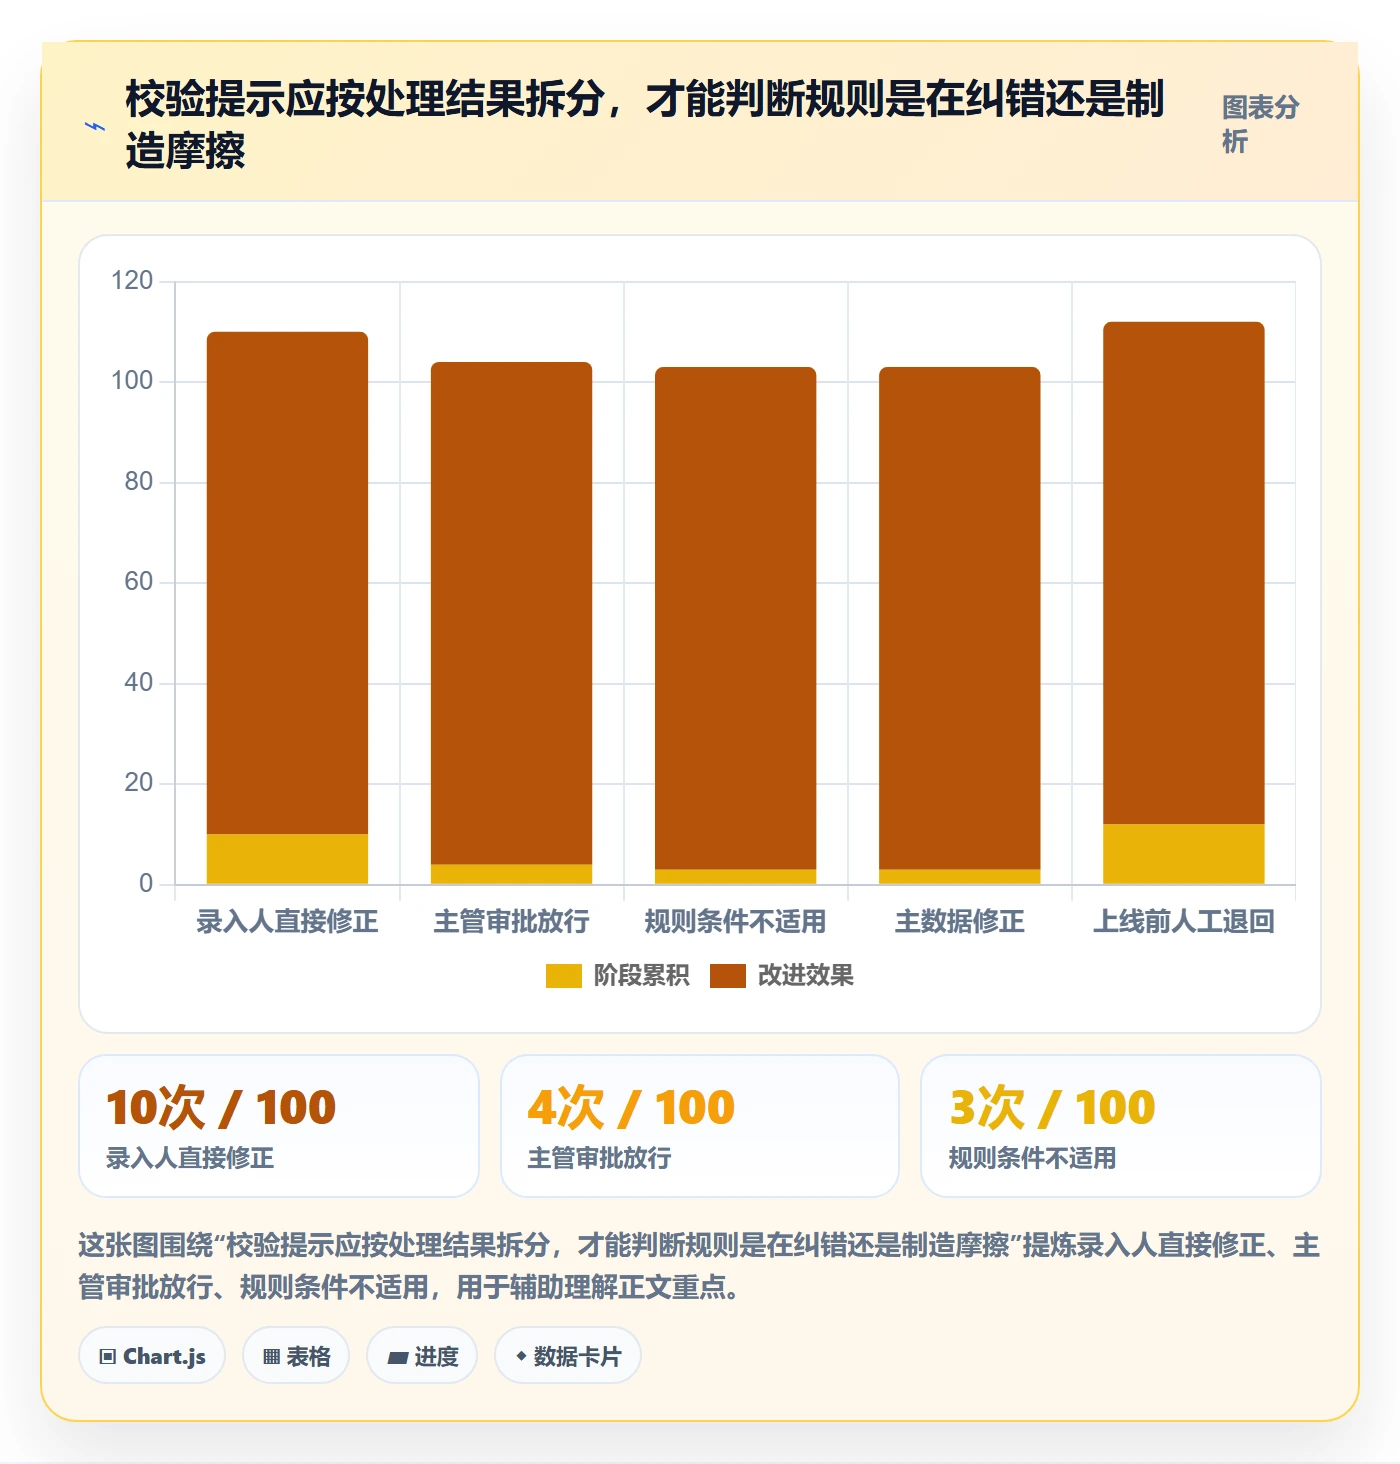The width and height of the screenshot is (1400, 1464).
Task: Click the orange bar segment for 主管审批放行
Action: pyautogui.click(x=511, y=613)
